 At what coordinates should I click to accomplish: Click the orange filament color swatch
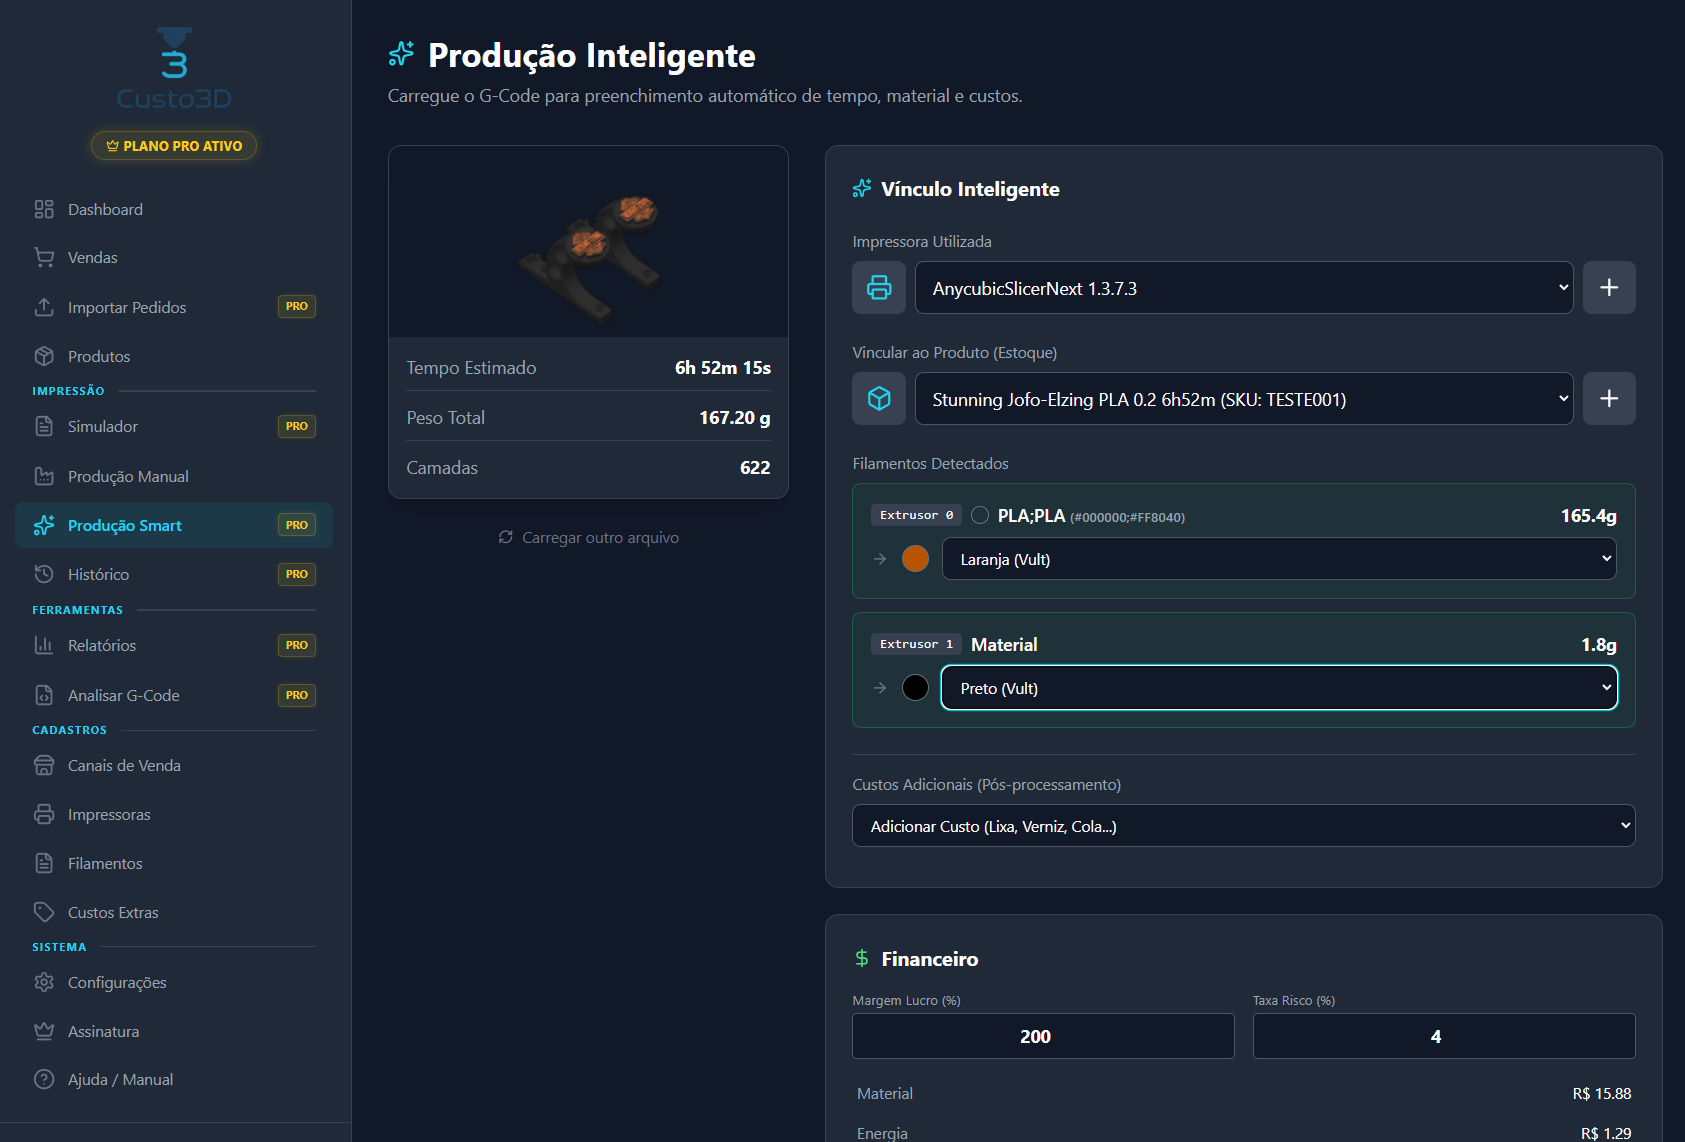click(915, 559)
